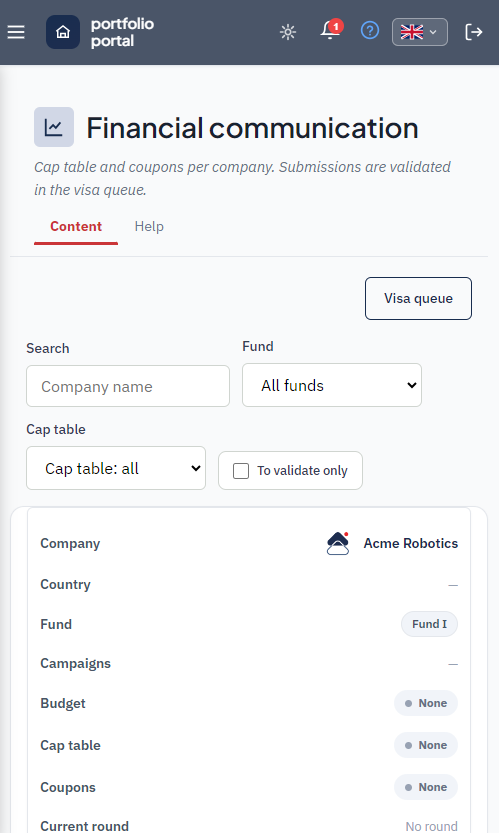Image resolution: width=499 pixels, height=833 pixels.
Task: Open the Visa queue button
Action: [418, 299]
